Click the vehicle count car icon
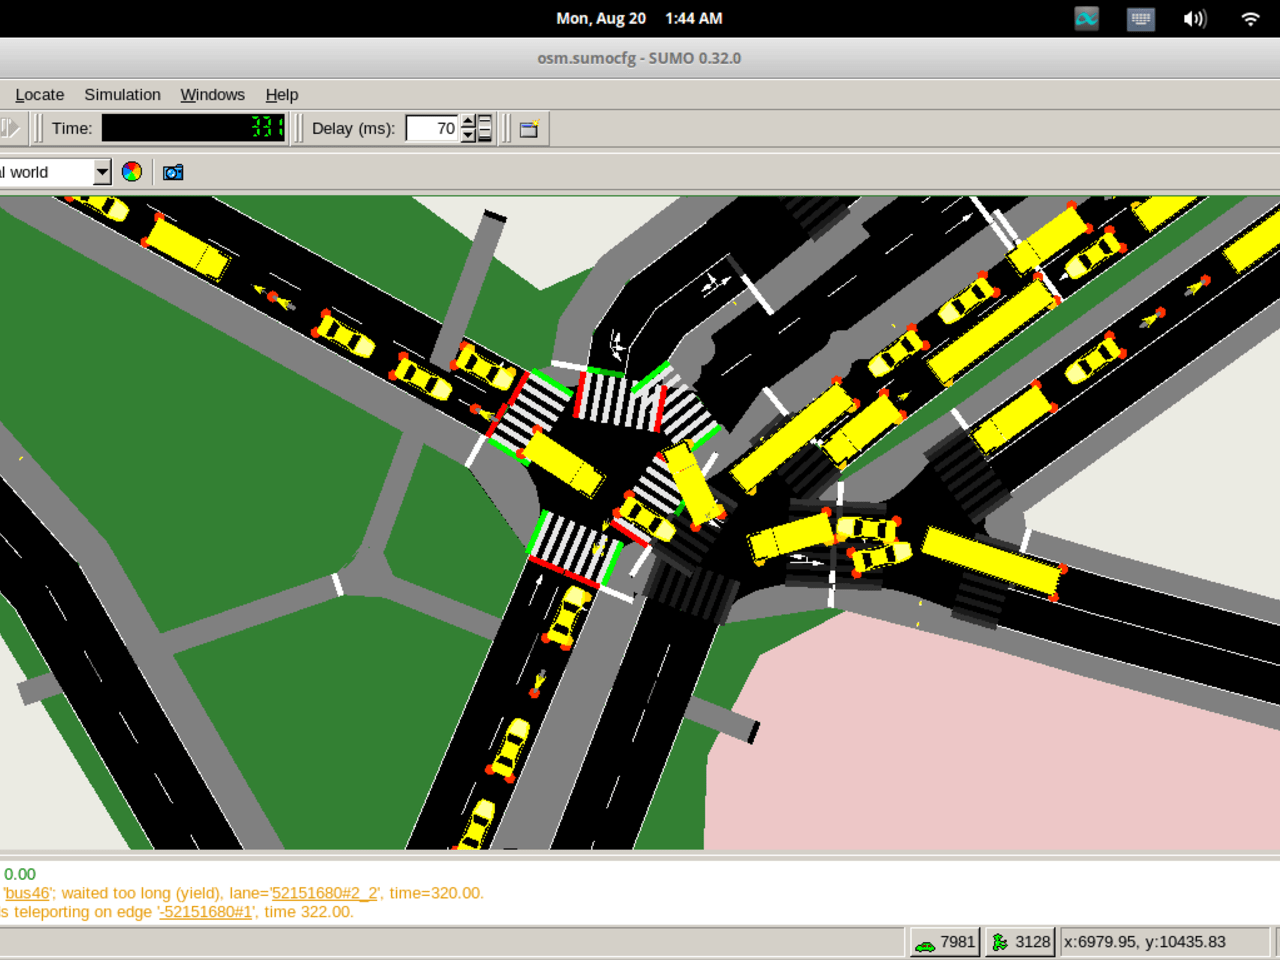 925,942
